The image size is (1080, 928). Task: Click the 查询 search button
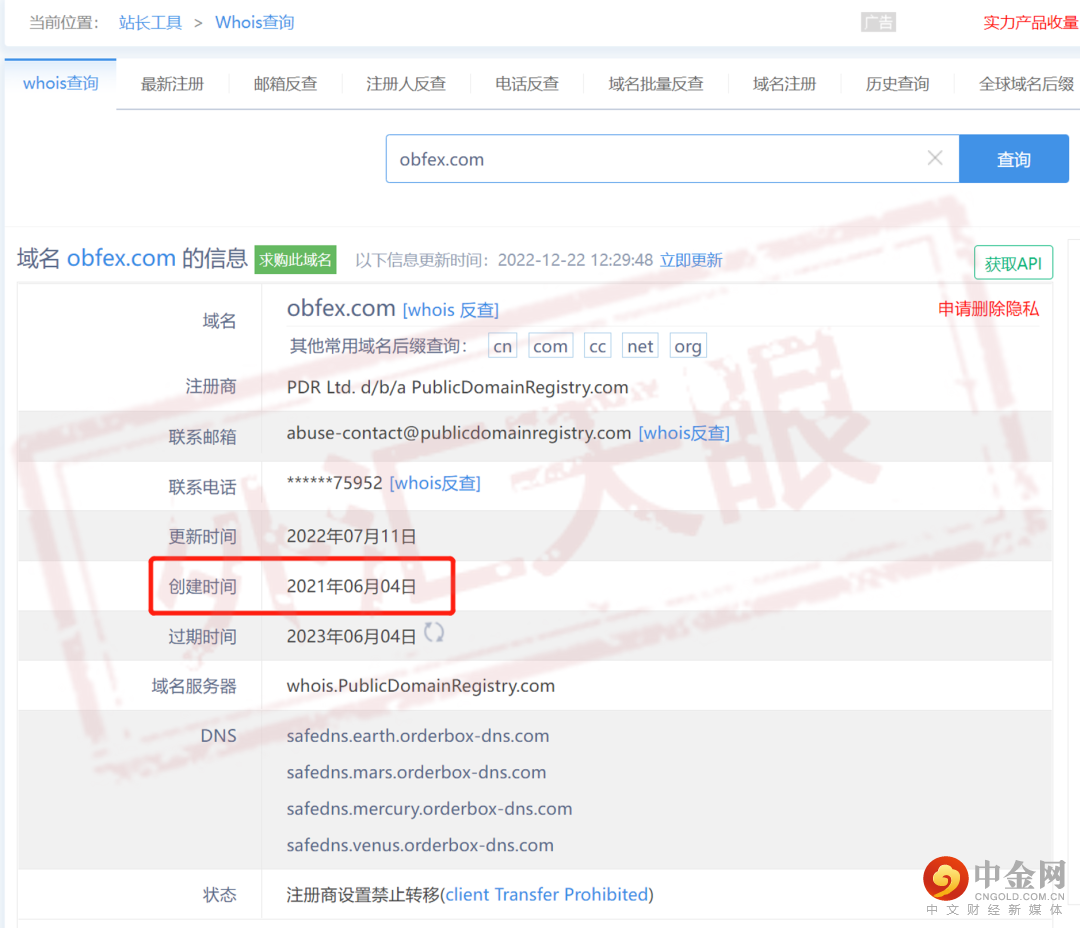click(x=1014, y=159)
